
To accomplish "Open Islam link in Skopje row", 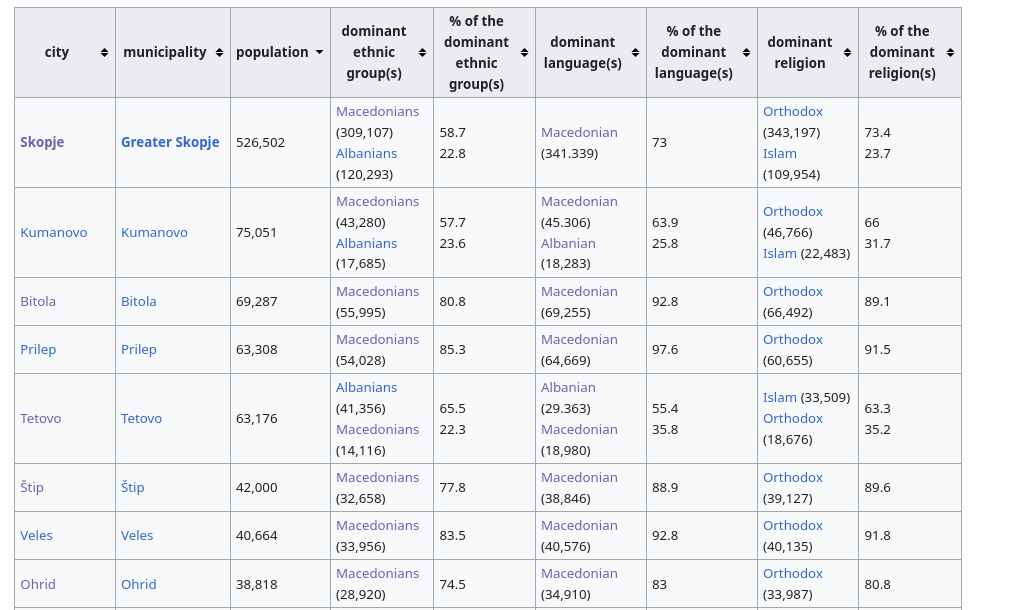I will pyautogui.click(x=780, y=153).
